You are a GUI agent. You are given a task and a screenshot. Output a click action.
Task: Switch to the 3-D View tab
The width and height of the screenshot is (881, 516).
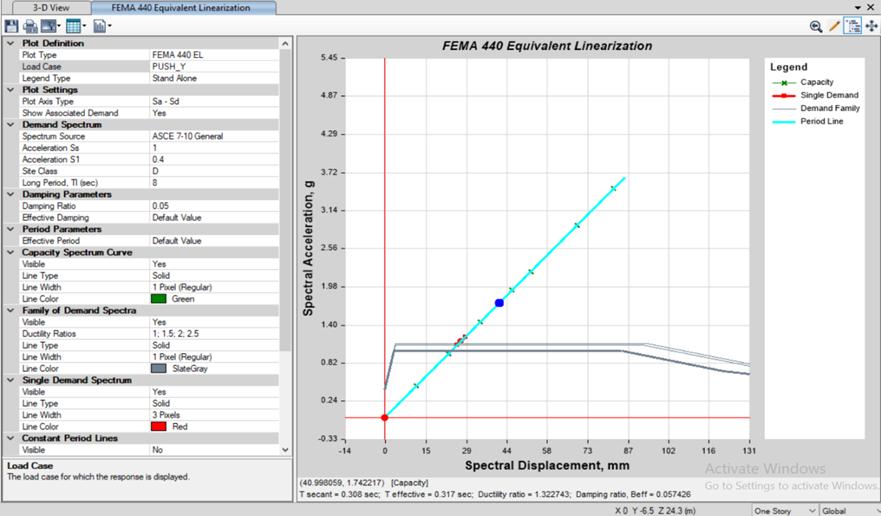51,8
